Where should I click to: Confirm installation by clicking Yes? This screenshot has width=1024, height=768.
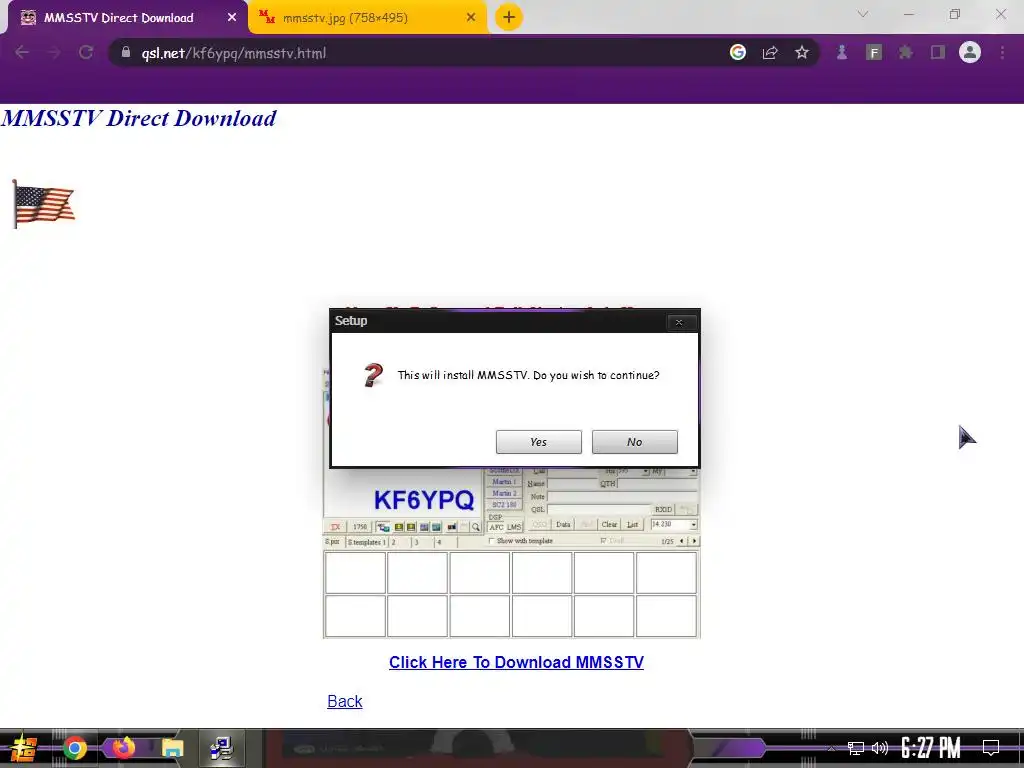(x=538, y=442)
